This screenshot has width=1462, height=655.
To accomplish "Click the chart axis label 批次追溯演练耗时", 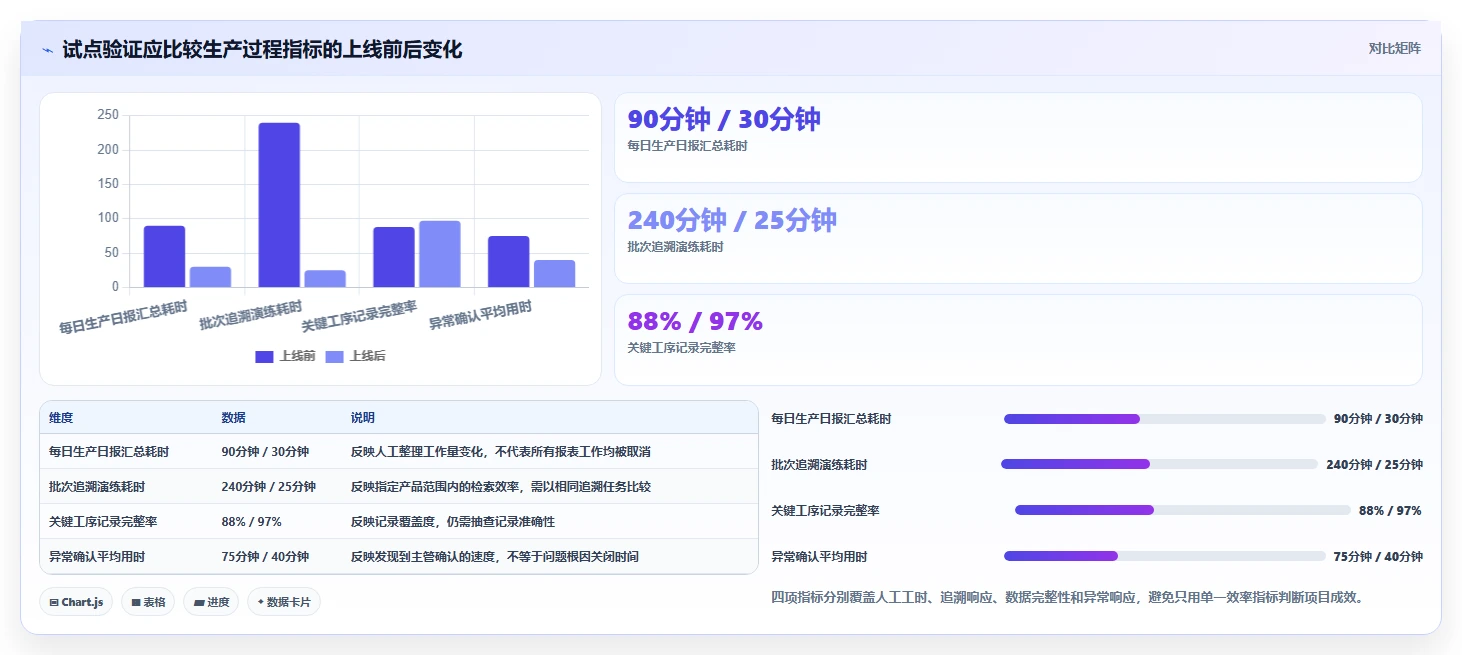I will coord(252,316).
